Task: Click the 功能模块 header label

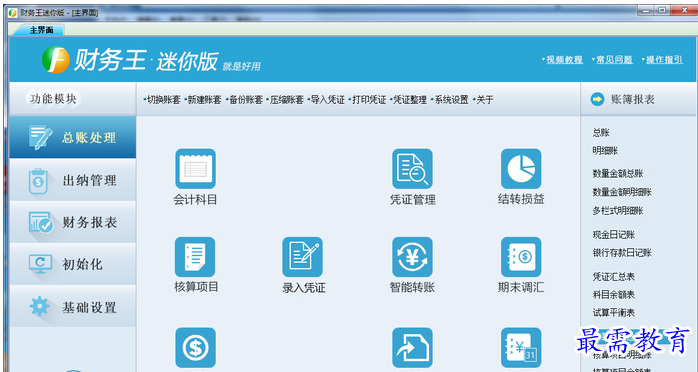Action: pyautogui.click(x=53, y=99)
